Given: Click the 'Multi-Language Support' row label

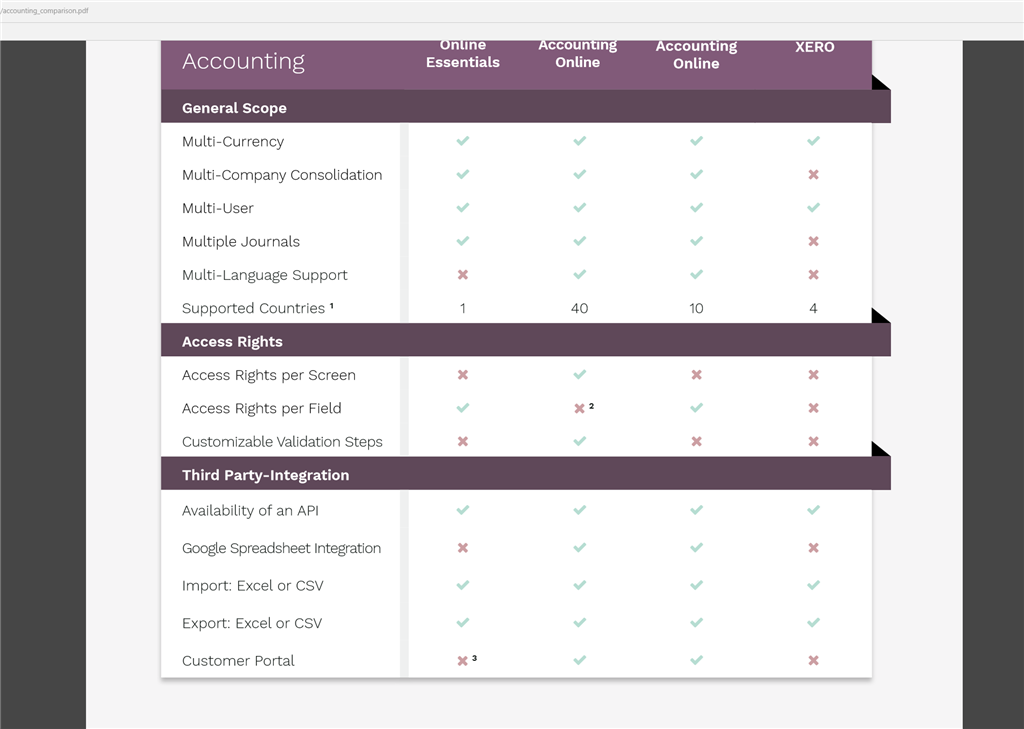Looking at the screenshot, I should [x=264, y=275].
